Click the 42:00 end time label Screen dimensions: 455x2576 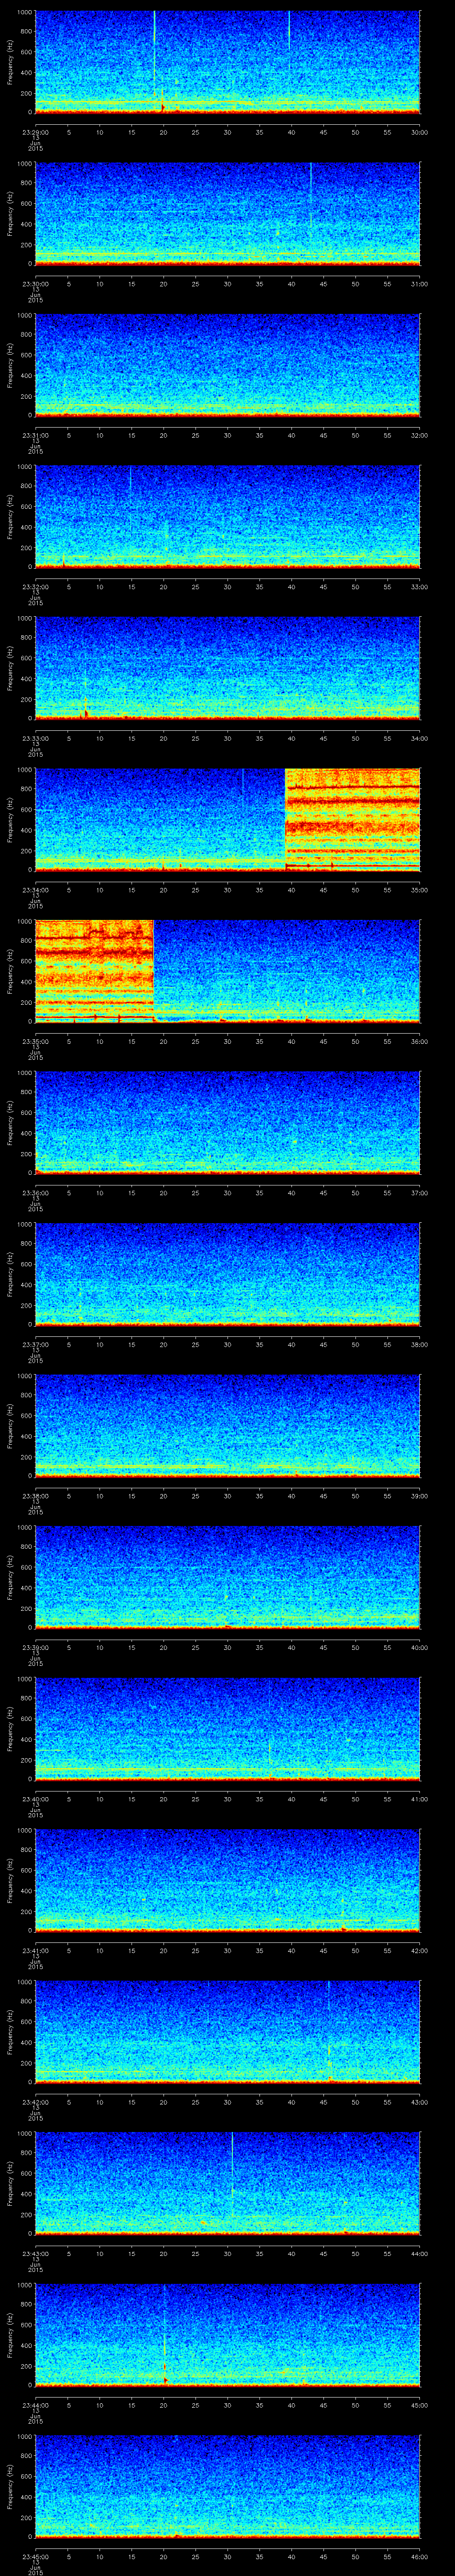point(419,1950)
